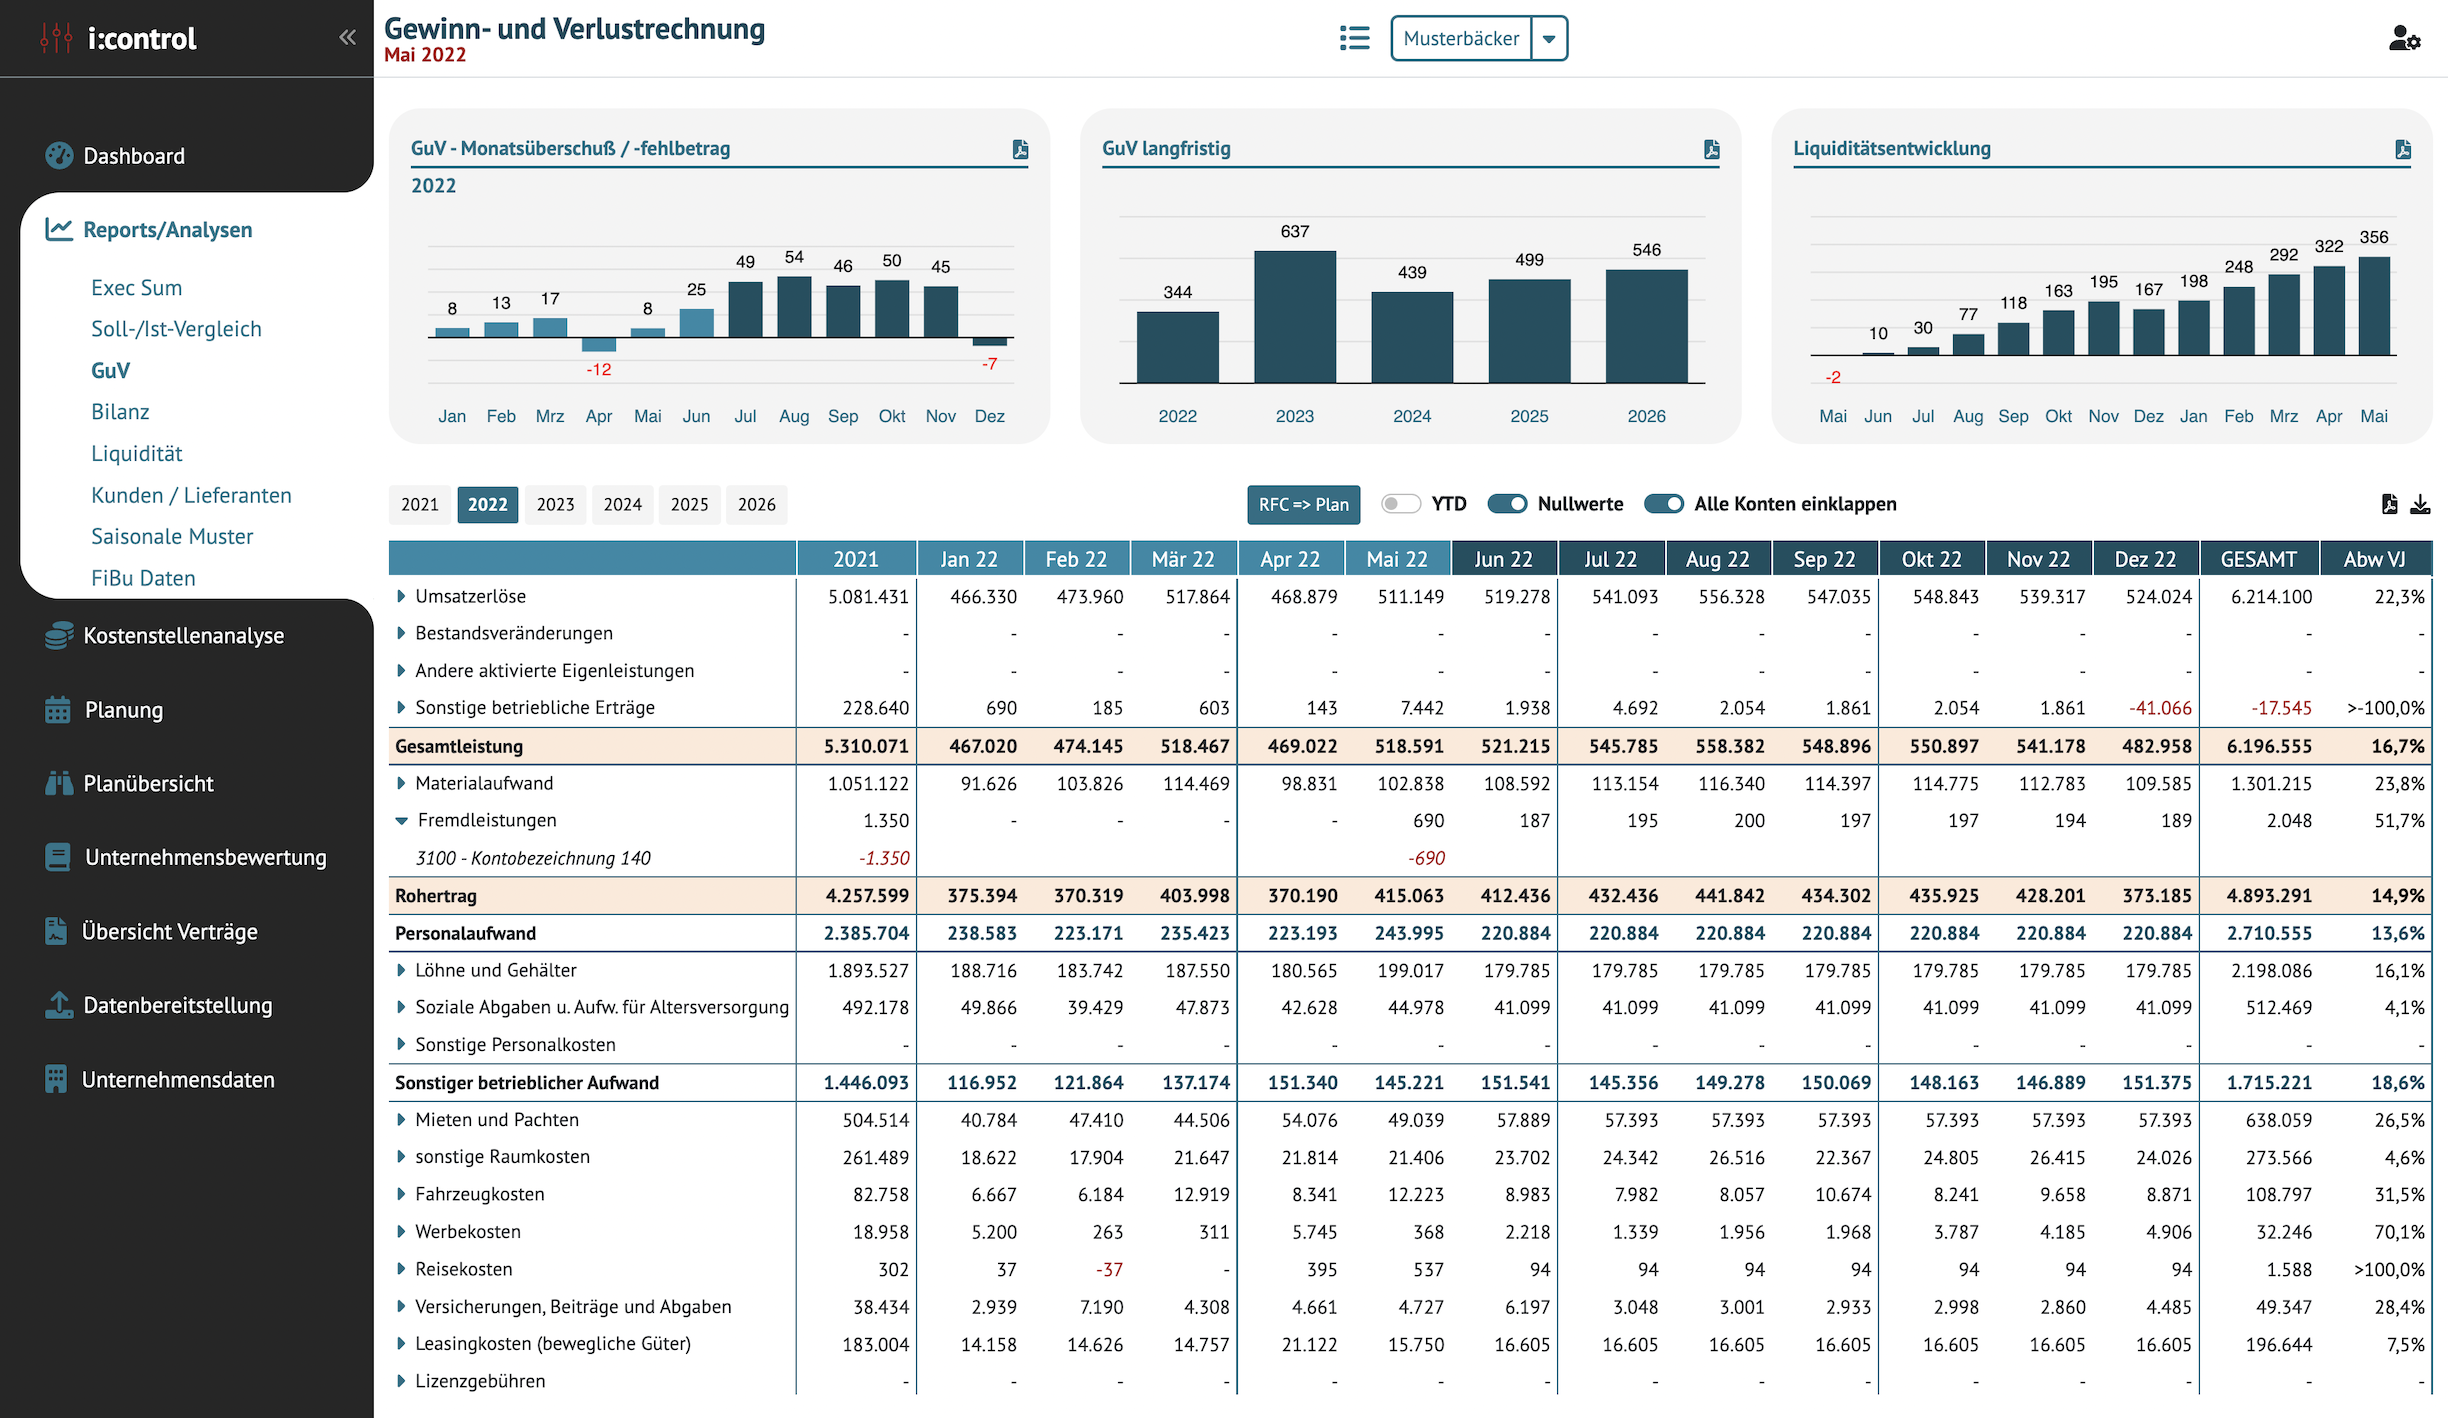The height and width of the screenshot is (1418, 2448).
Task: Collapse the Fremdleistungen row
Action: 401,821
